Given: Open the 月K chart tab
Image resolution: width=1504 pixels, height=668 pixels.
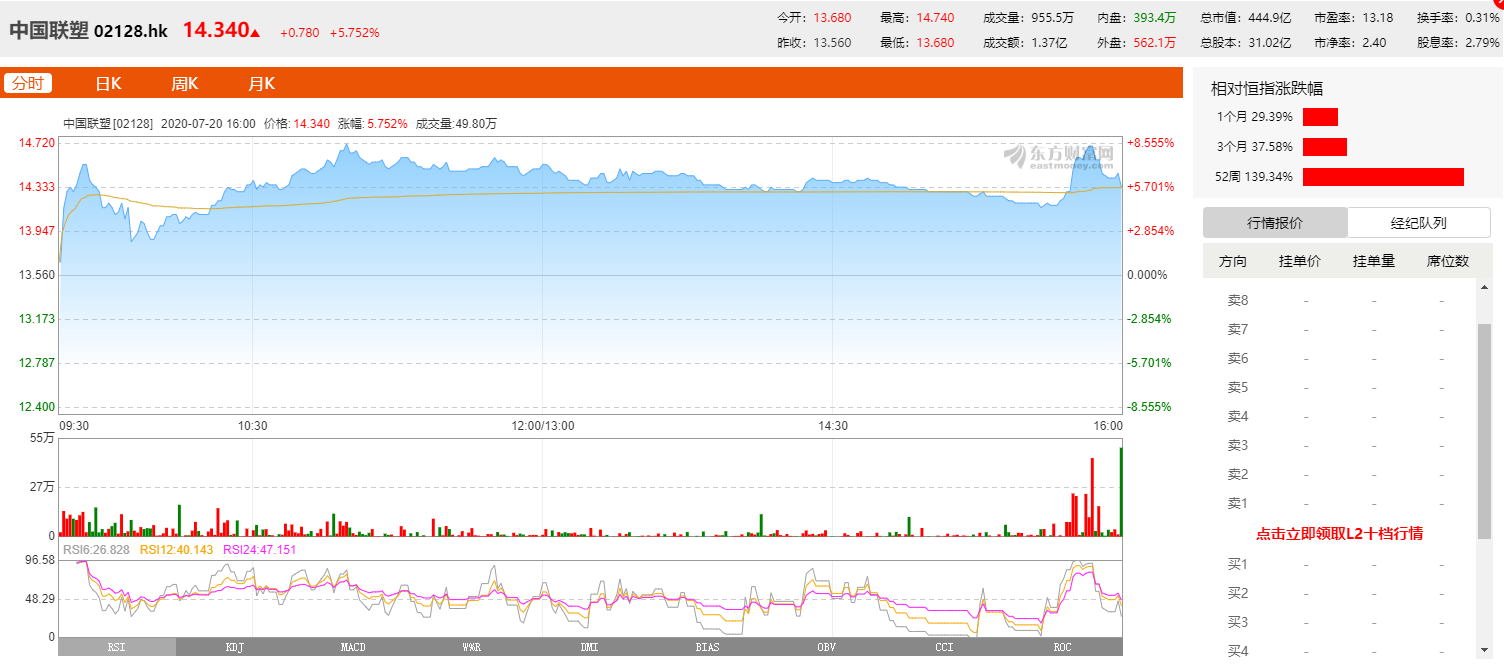Looking at the screenshot, I should 262,84.
